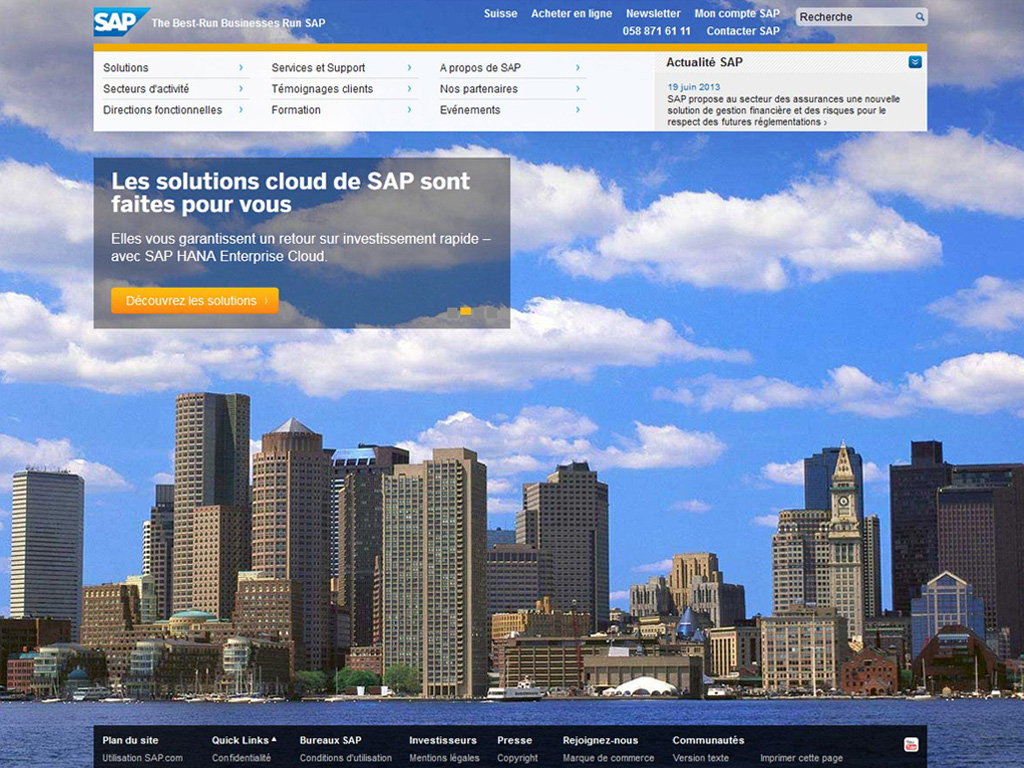Open the Solutions menu
Image resolution: width=1024 pixels, height=768 pixels.
[x=125, y=68]
